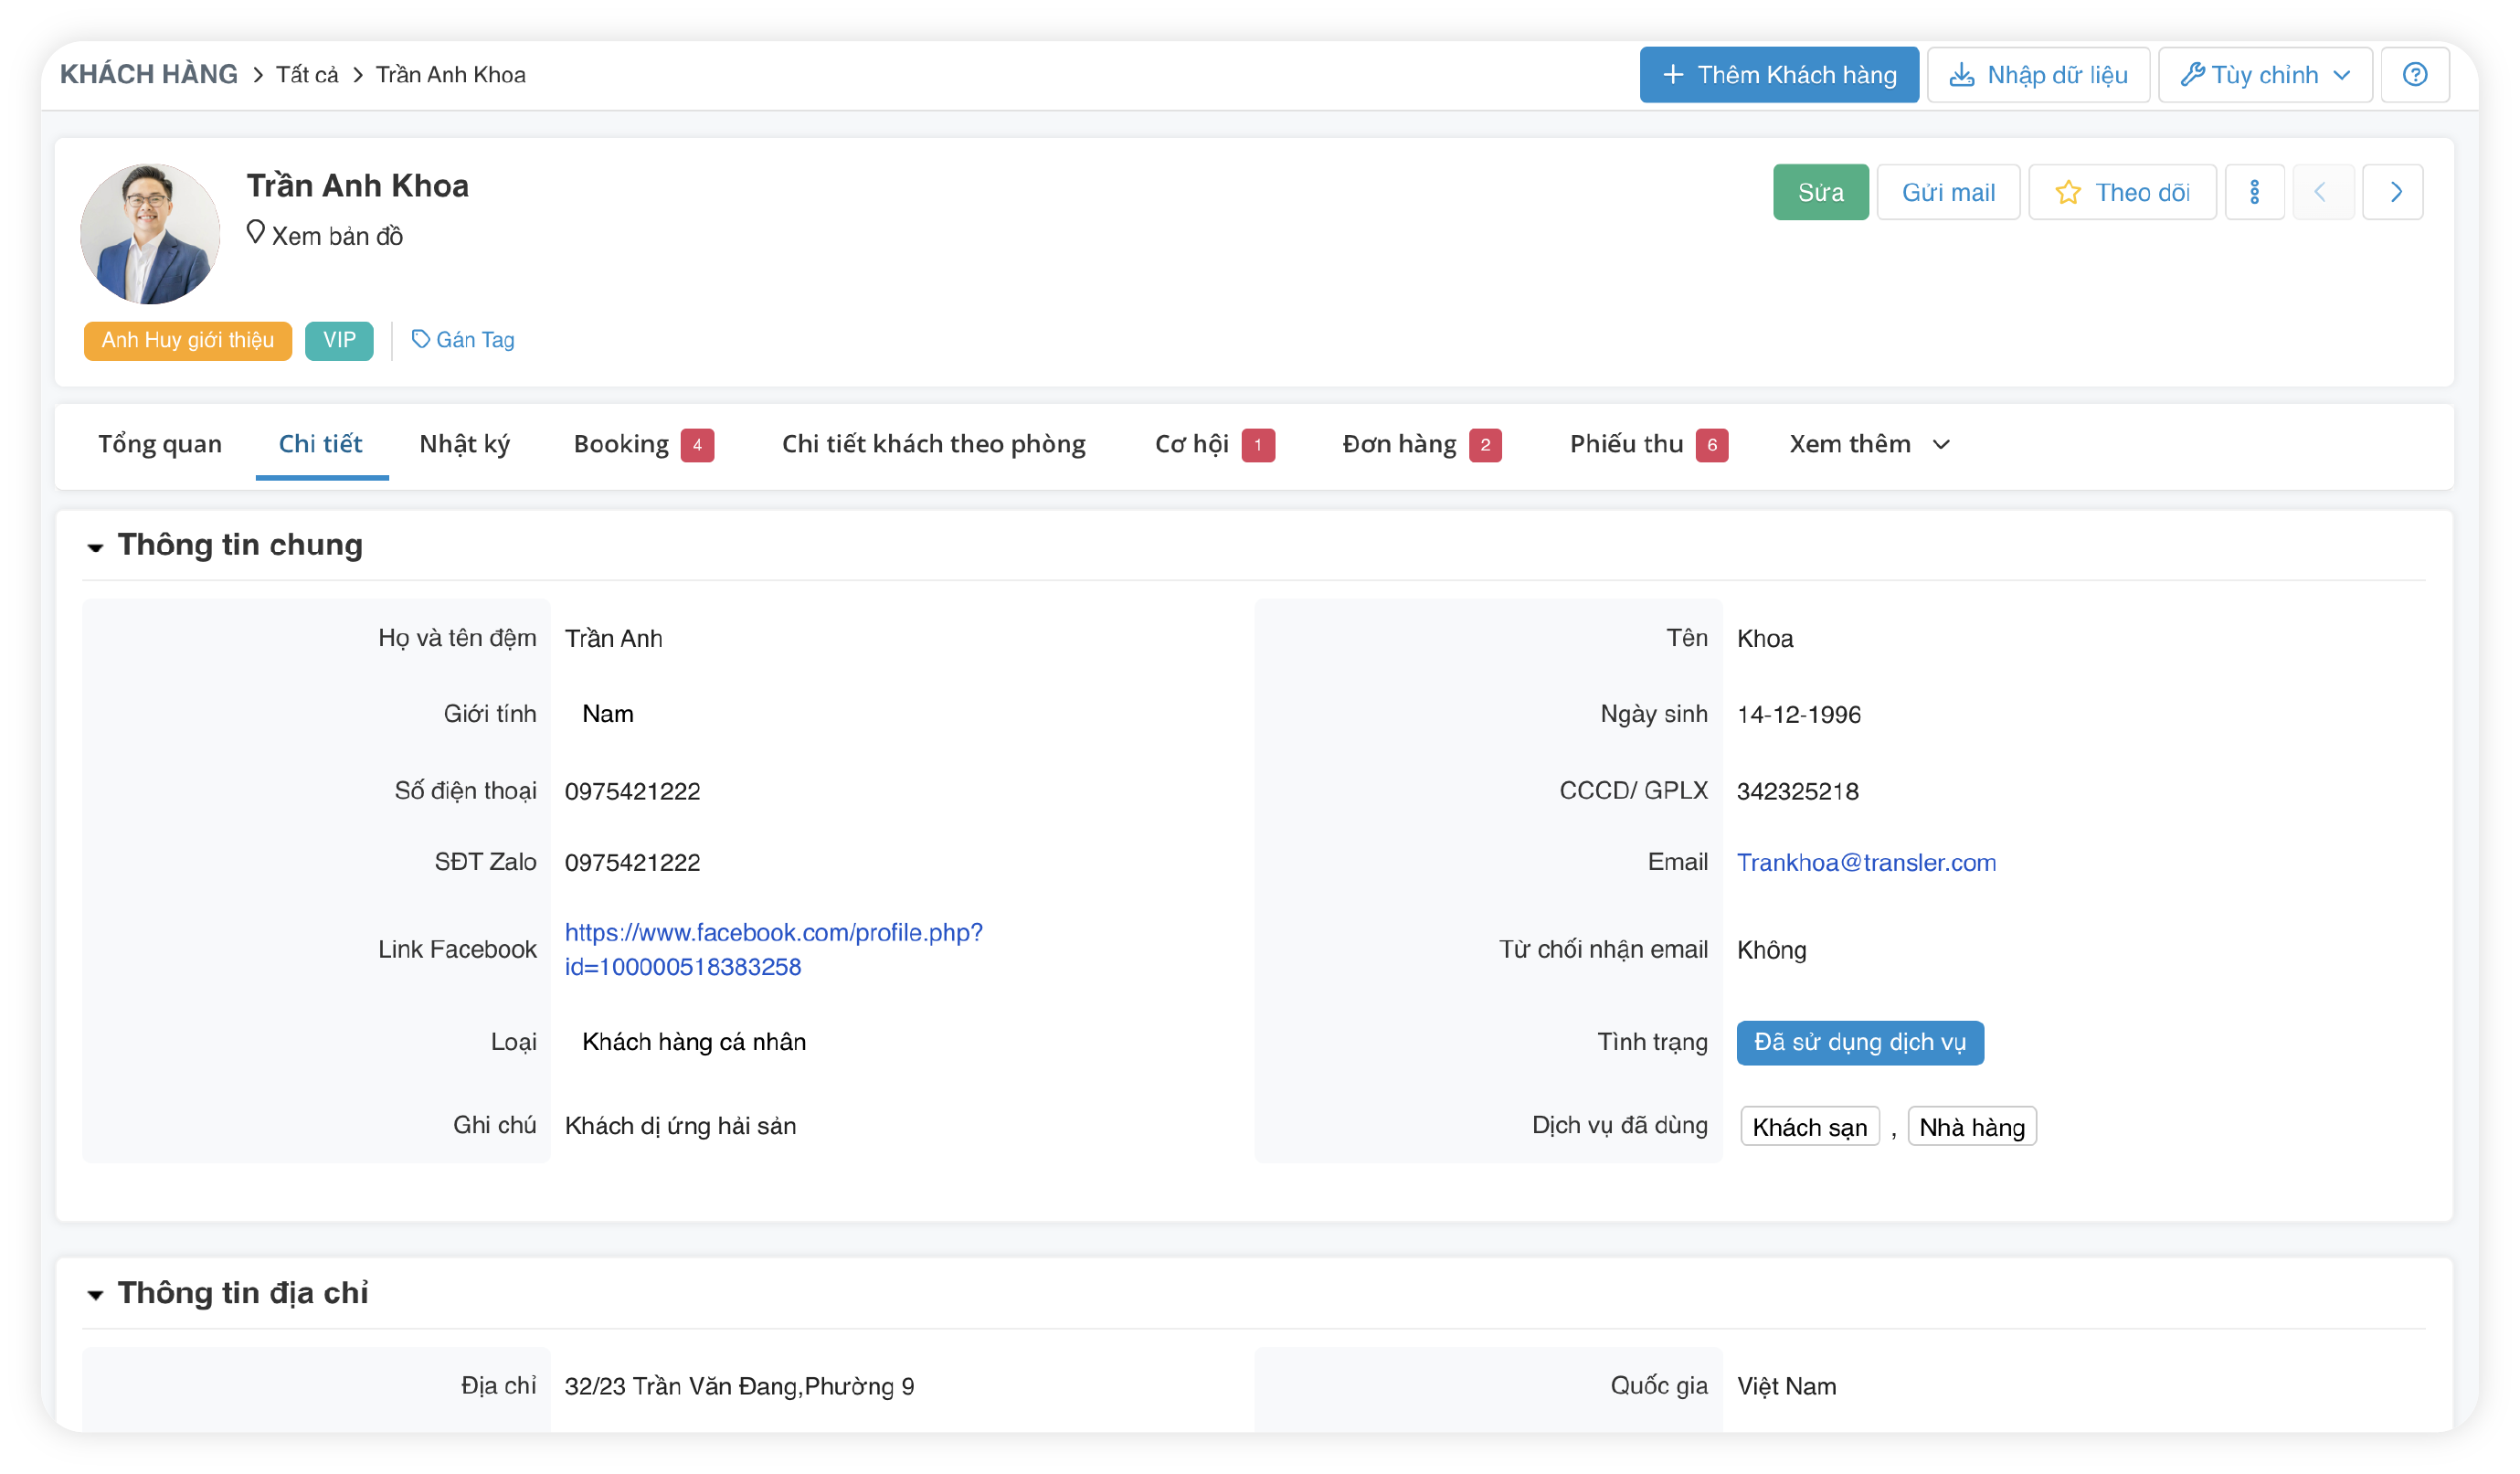
Task: Click the help question mark icon
Action: (2413, 75)
